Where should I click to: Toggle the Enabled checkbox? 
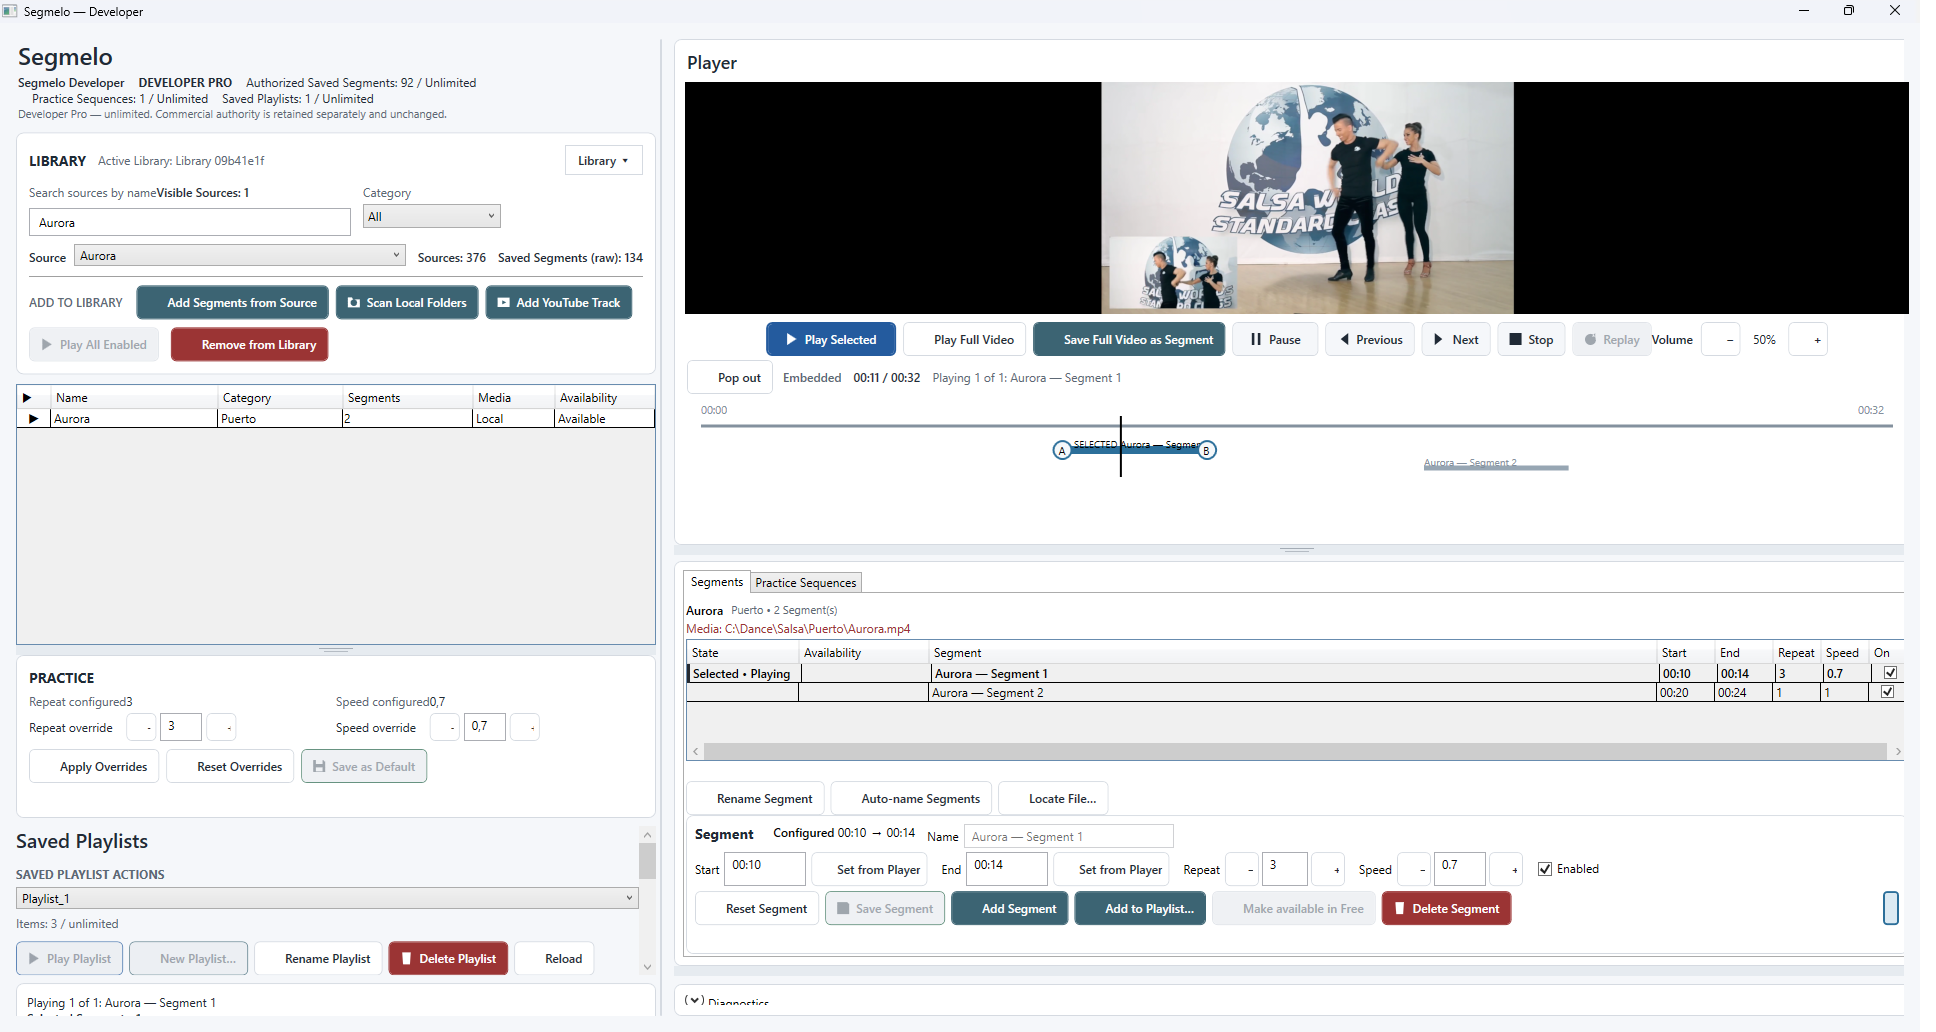[x=1545, y=869]
